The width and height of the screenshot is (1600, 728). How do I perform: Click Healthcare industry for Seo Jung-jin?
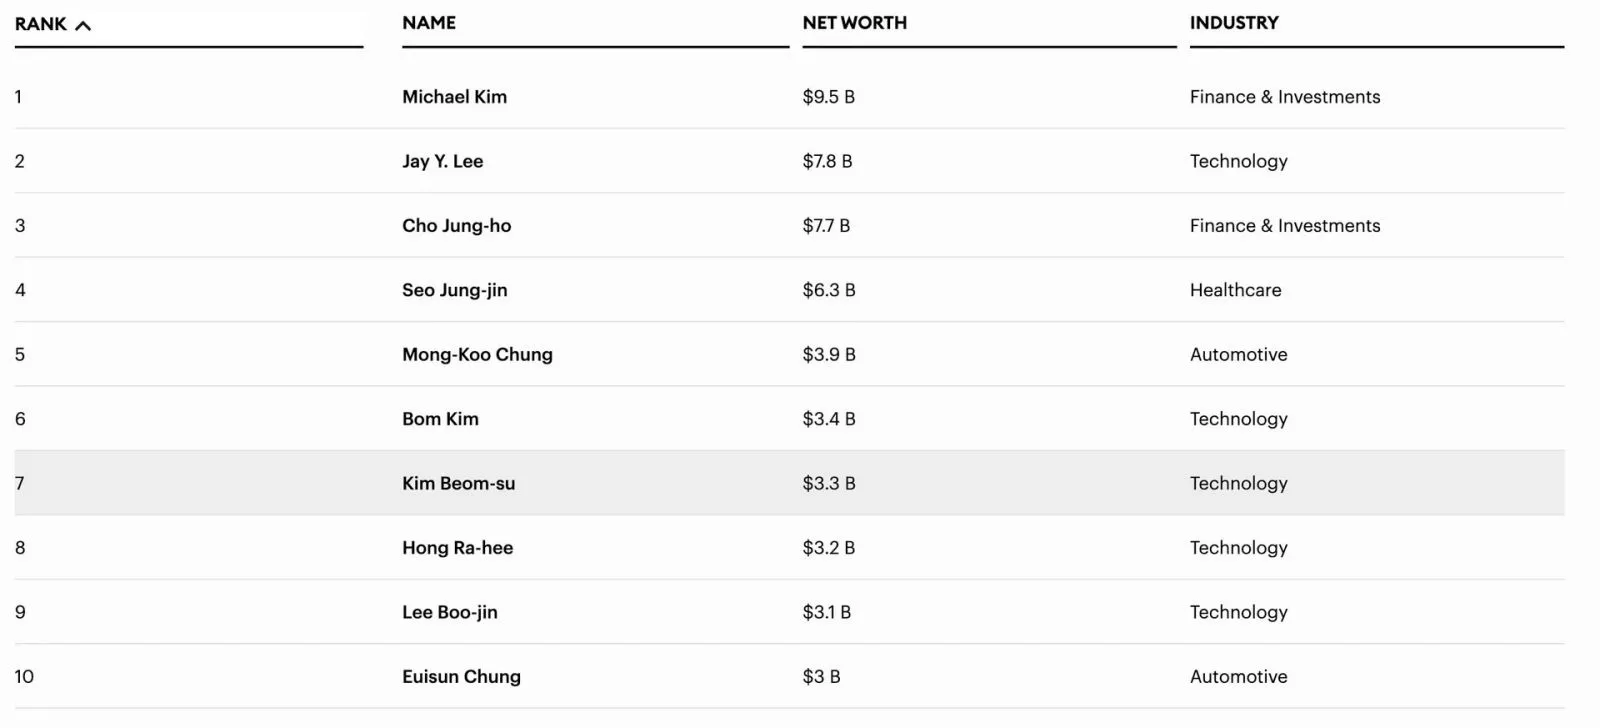1235,290
